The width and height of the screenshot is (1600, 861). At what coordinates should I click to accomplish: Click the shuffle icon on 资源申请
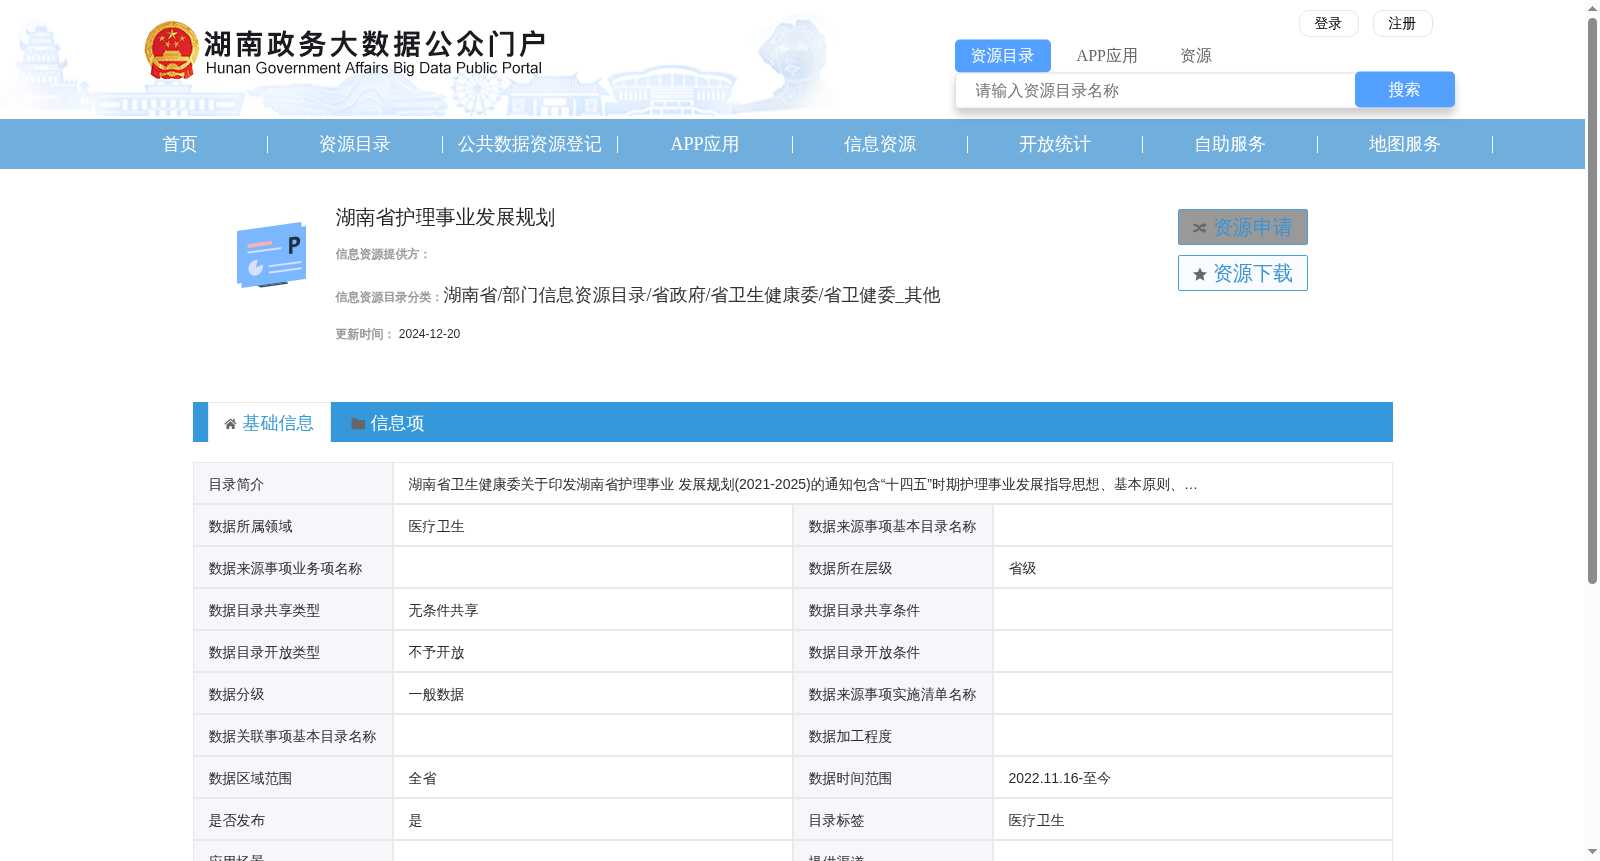[1199, 228]
